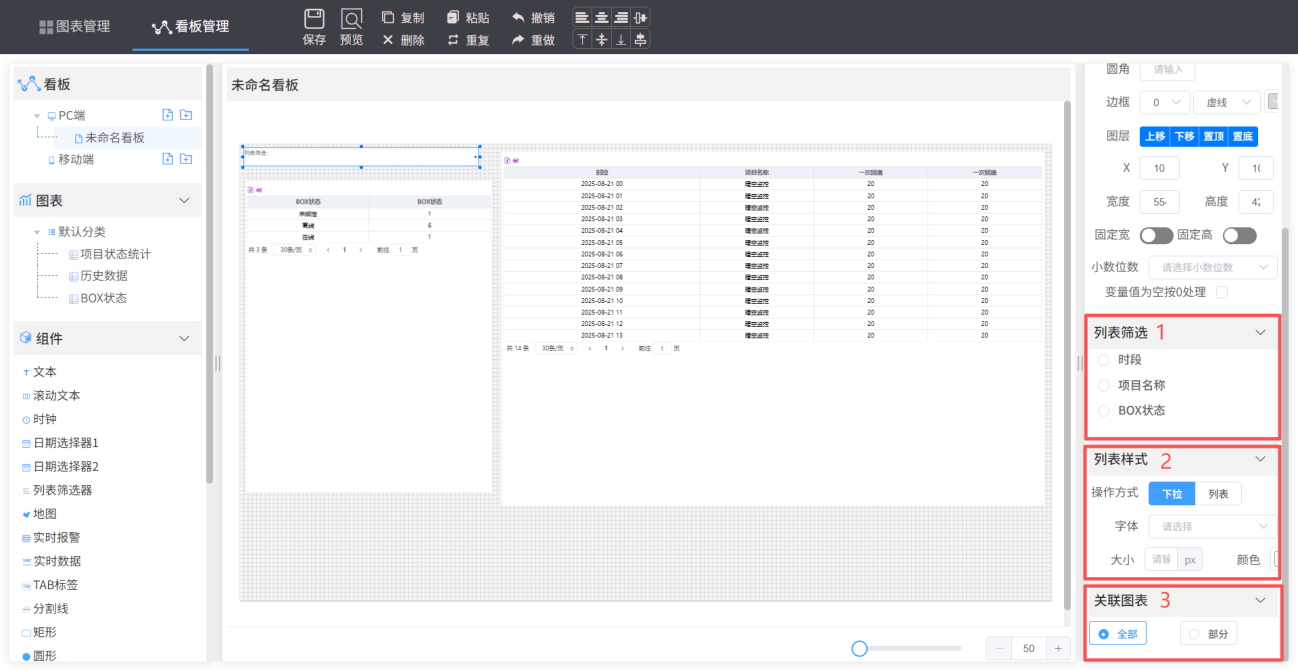1298x669 pixels.
Task: Switch to the 看板管理 tab
Action: pyautogui.click(x=190, y=27)
